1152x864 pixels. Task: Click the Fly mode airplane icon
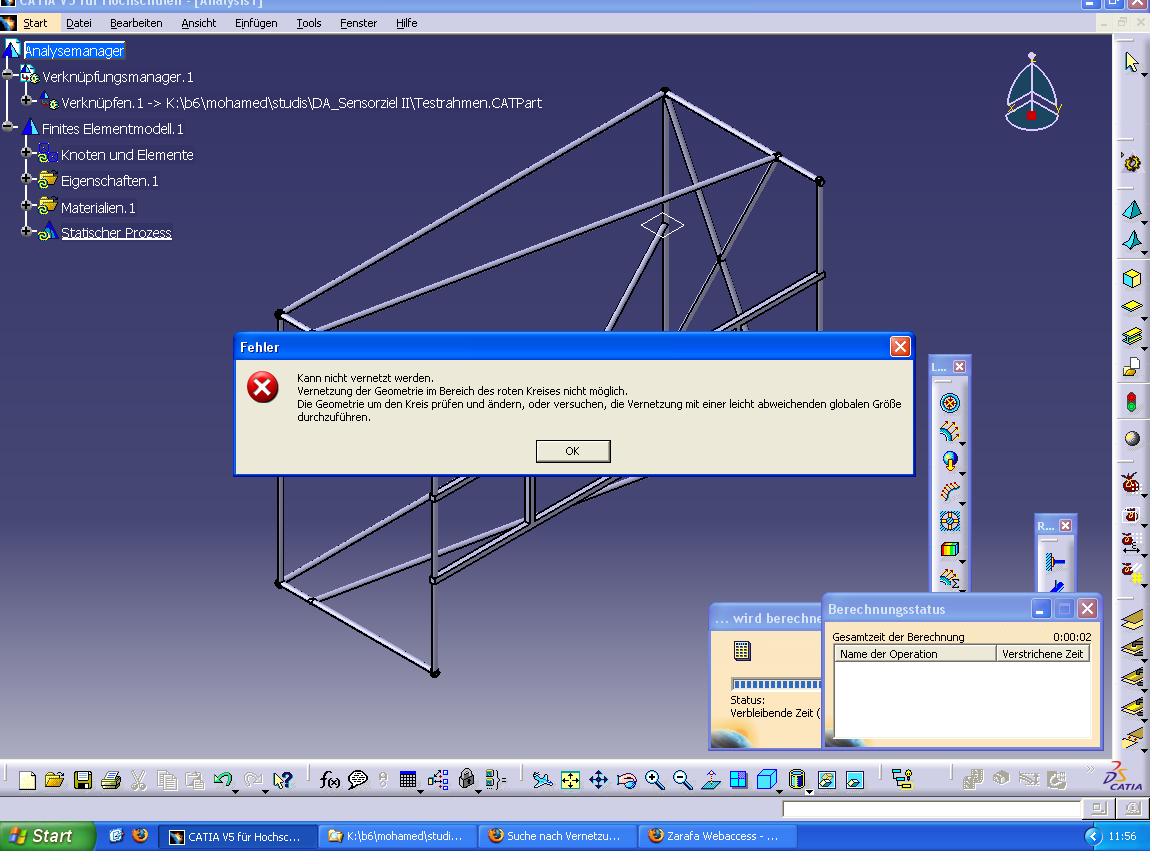[542, 780]
